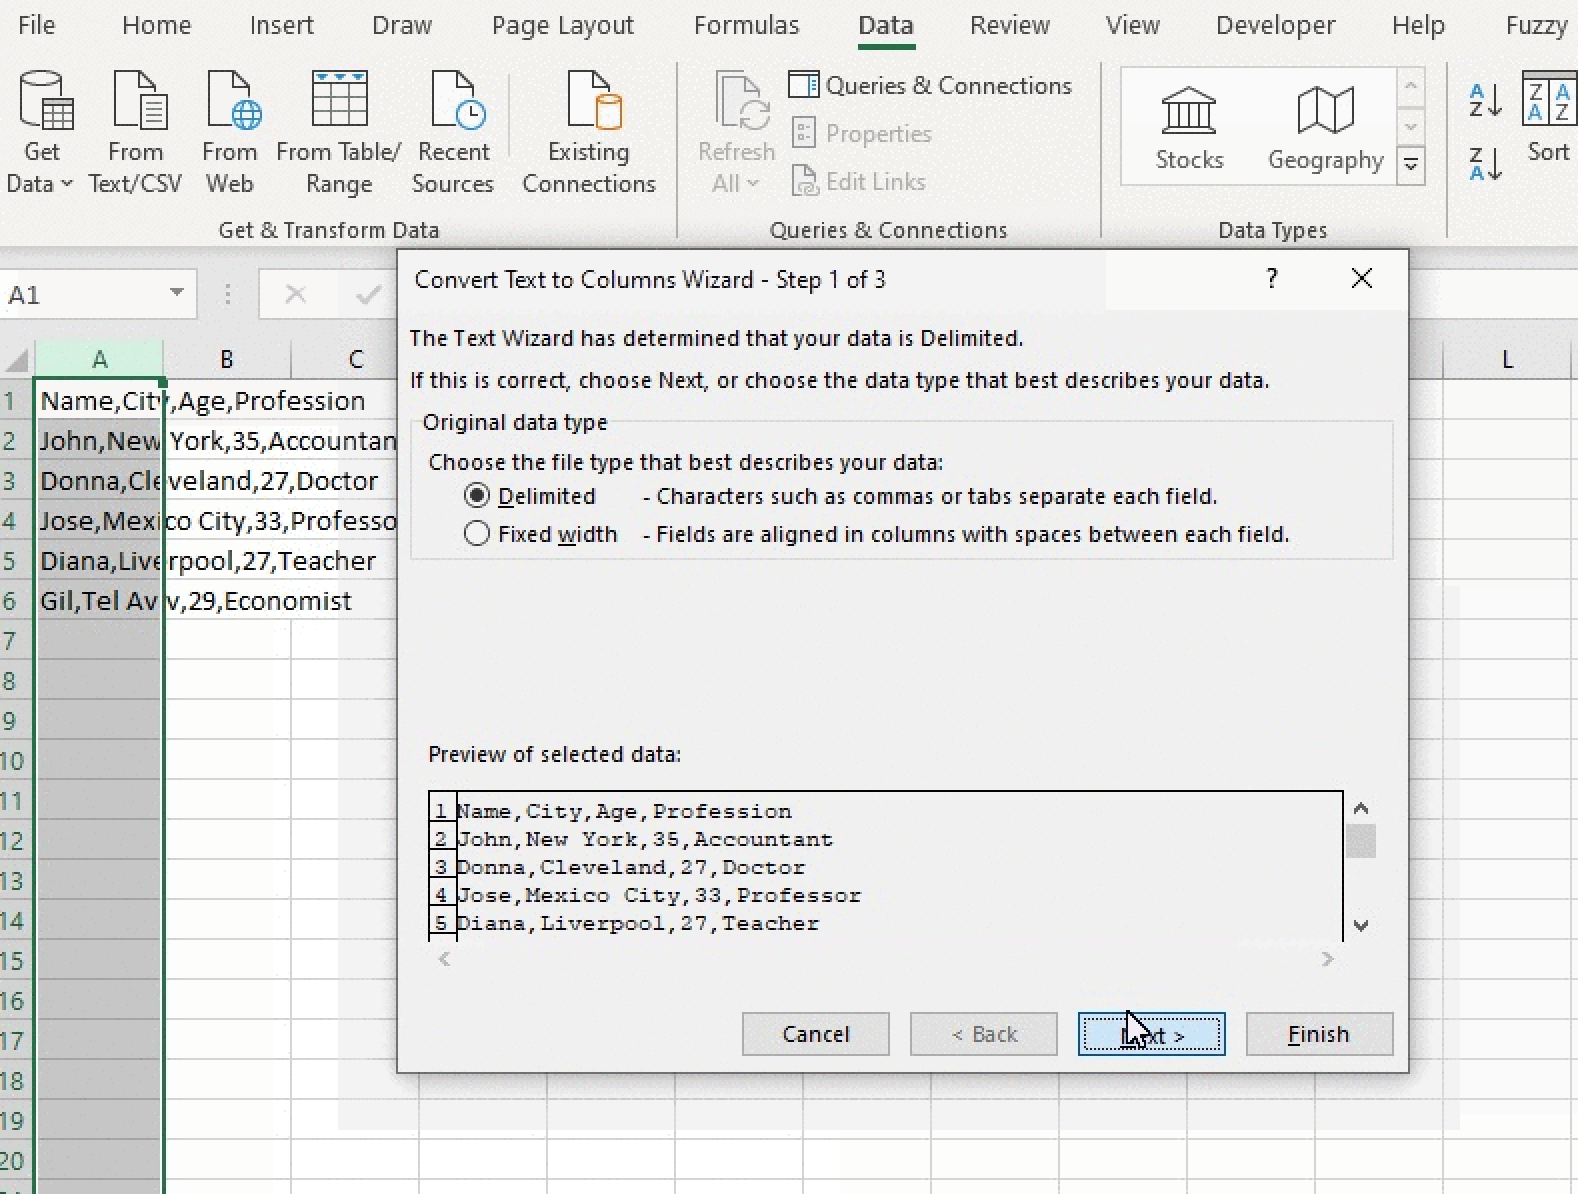The image size is (1578, 1194).
Task: Close the Text to Columns wizard
Action: pos(1361,278)
